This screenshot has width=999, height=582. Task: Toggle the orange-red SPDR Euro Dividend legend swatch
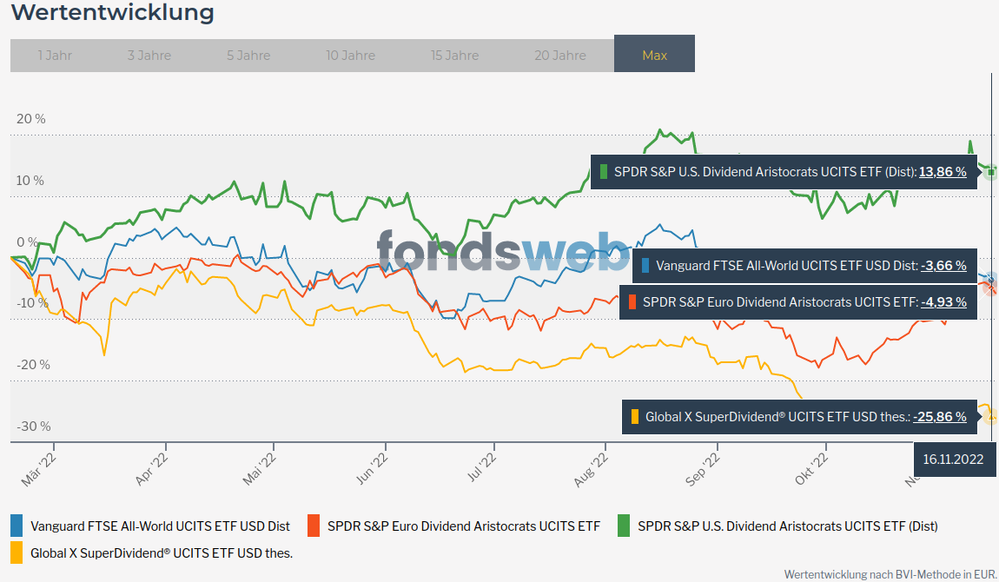click(x=314, y=525)
